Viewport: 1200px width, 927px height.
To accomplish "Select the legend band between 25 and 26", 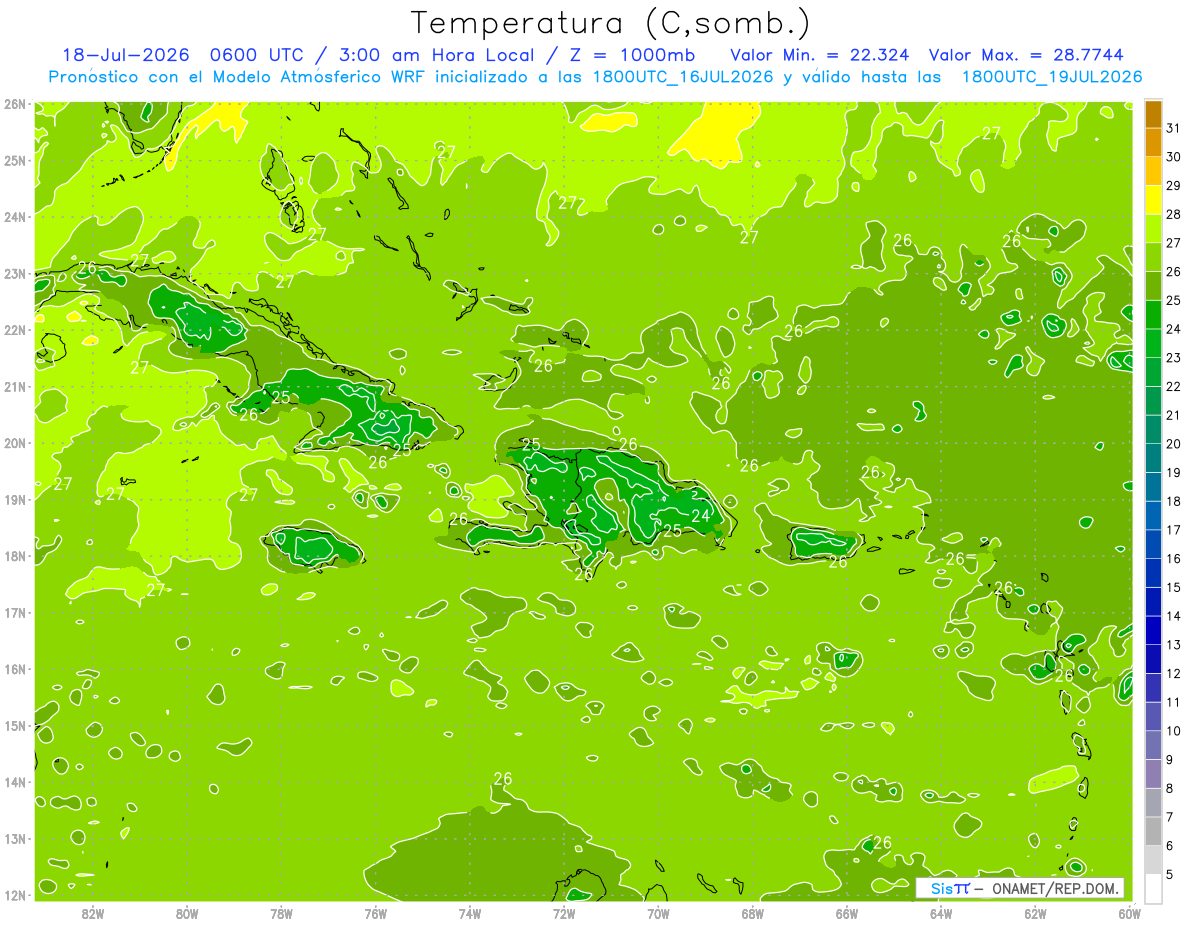I will [x=1154, y=286].
